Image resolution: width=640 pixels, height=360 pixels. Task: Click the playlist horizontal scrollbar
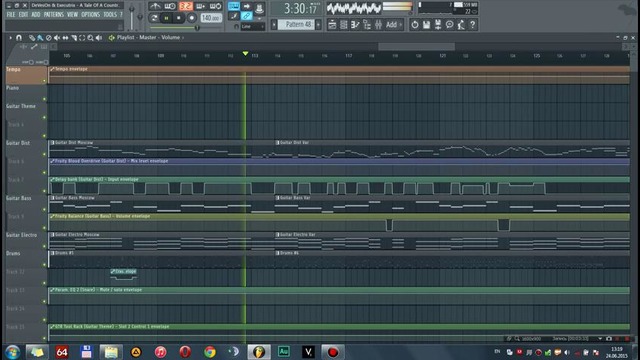[x=416, y=47]
